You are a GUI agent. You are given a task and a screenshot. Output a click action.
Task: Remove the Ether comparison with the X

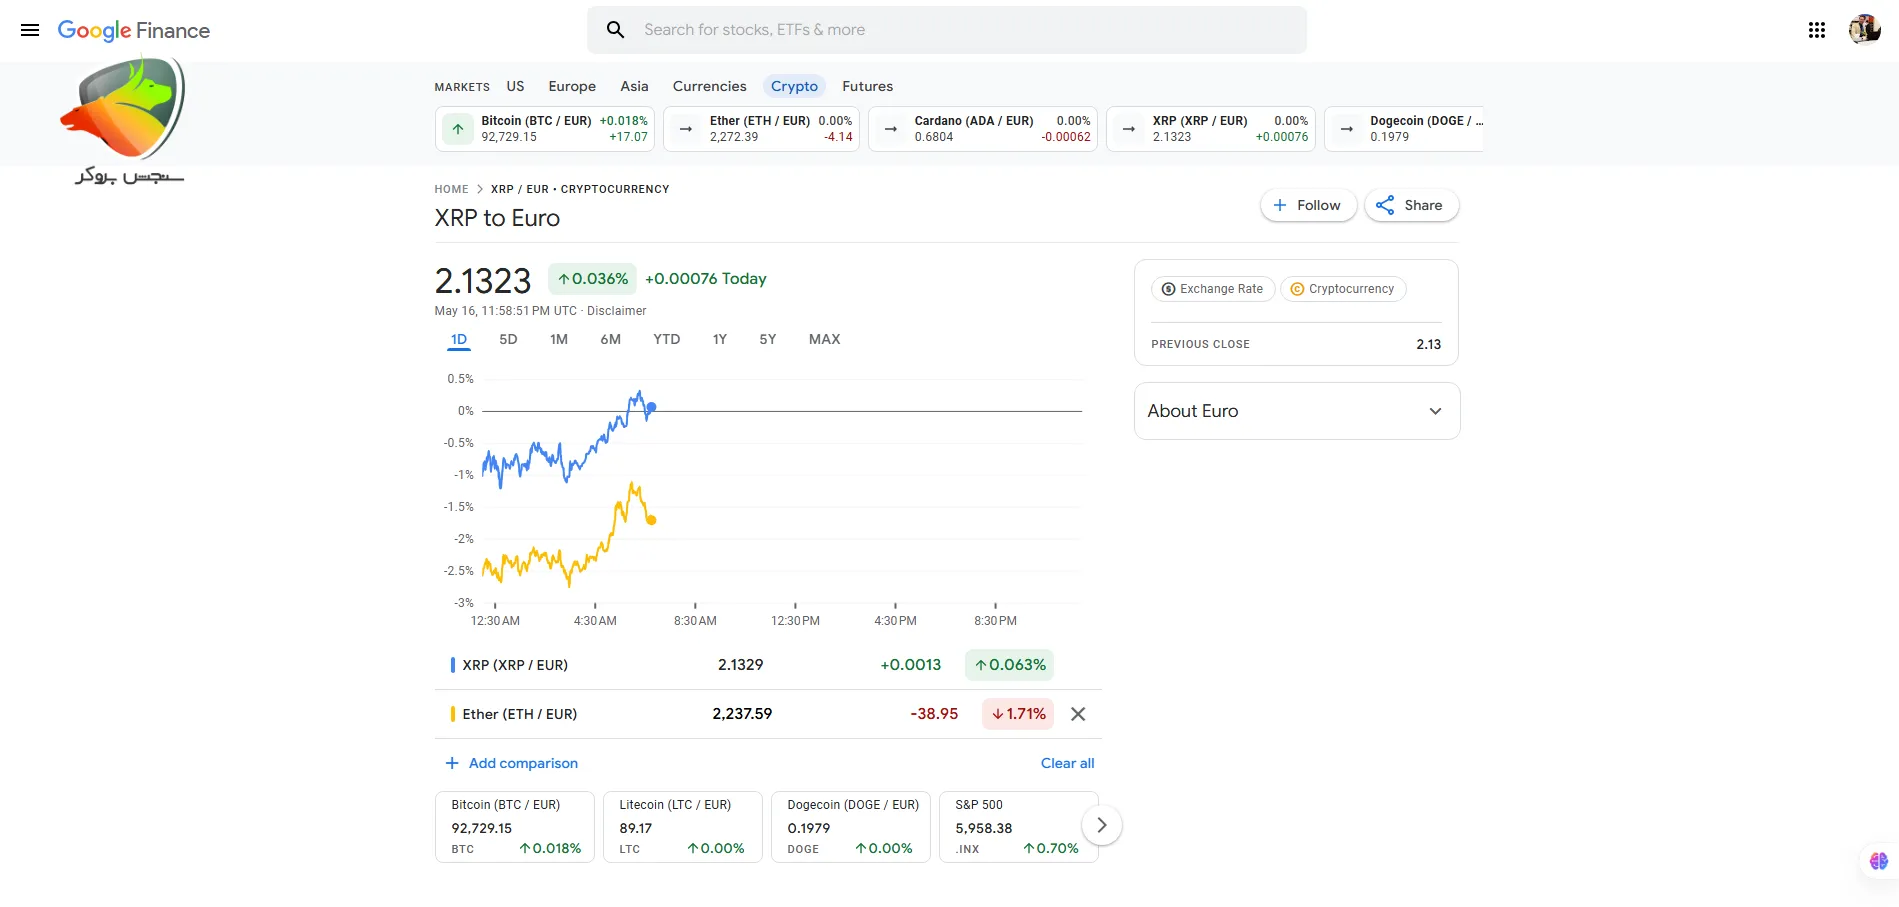point(1077,713)
